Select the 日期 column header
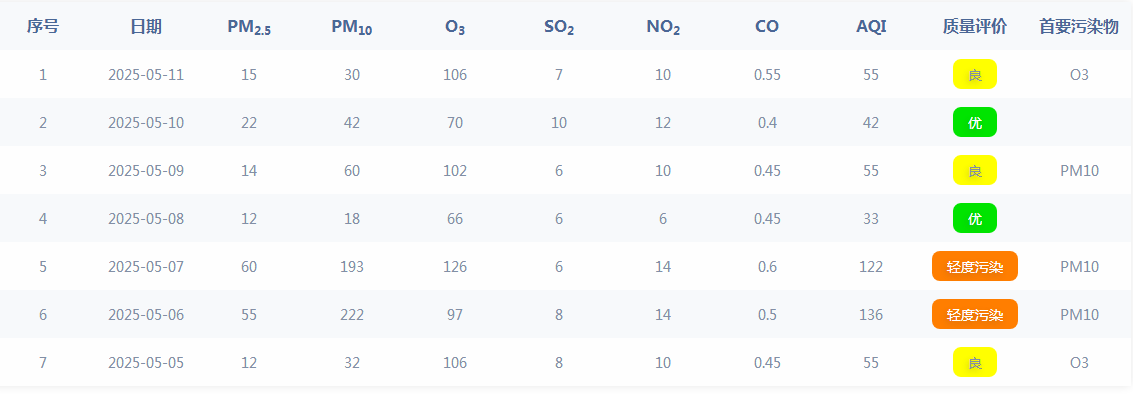 (146, 27)
